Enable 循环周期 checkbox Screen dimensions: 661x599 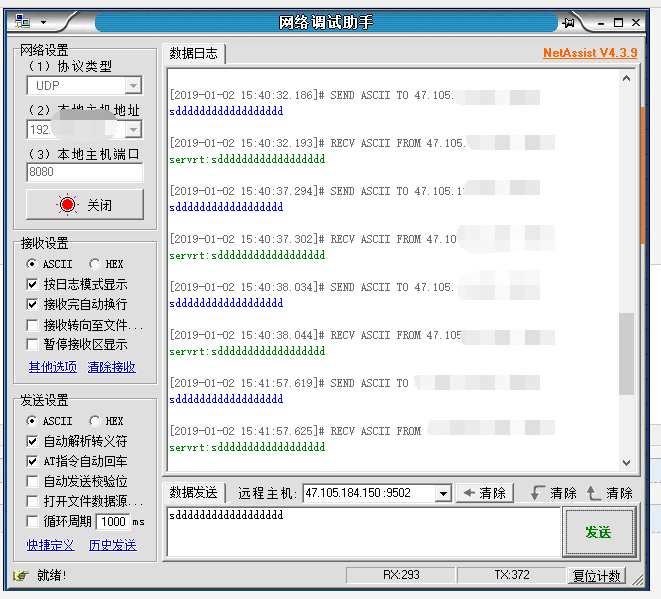[x=32, y=521]
